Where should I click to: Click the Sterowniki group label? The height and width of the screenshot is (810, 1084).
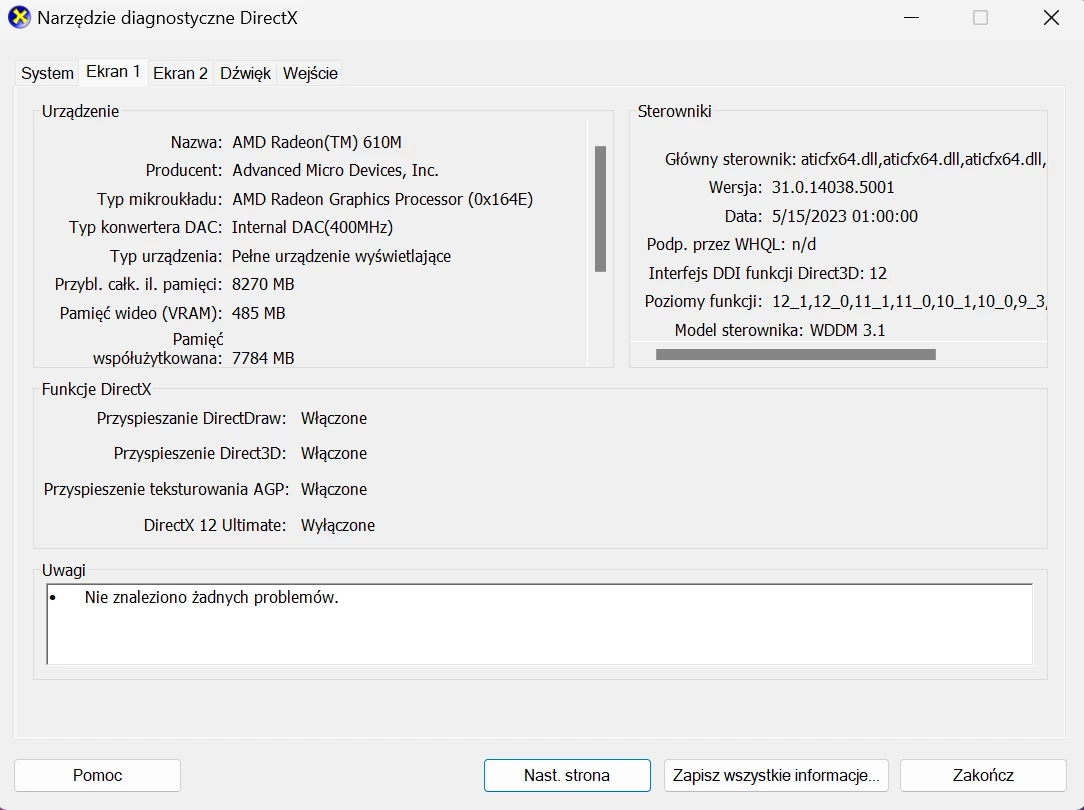click(675, 111)
